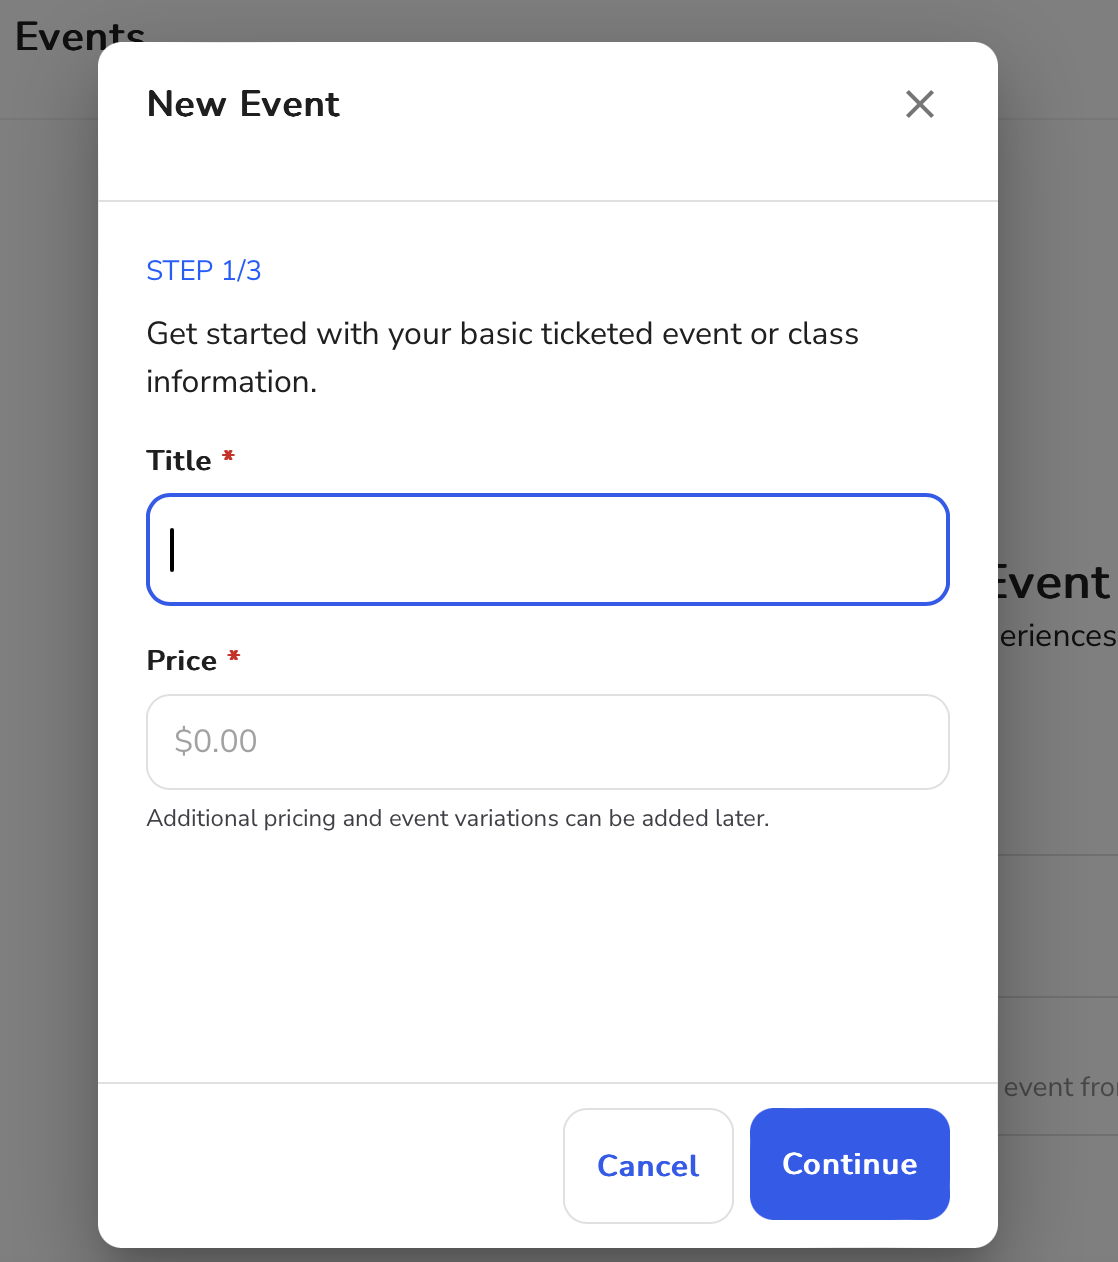Viewport: 1118px width, 1262px height.
Task: Continue to the next step
Action: (850, 1164)
